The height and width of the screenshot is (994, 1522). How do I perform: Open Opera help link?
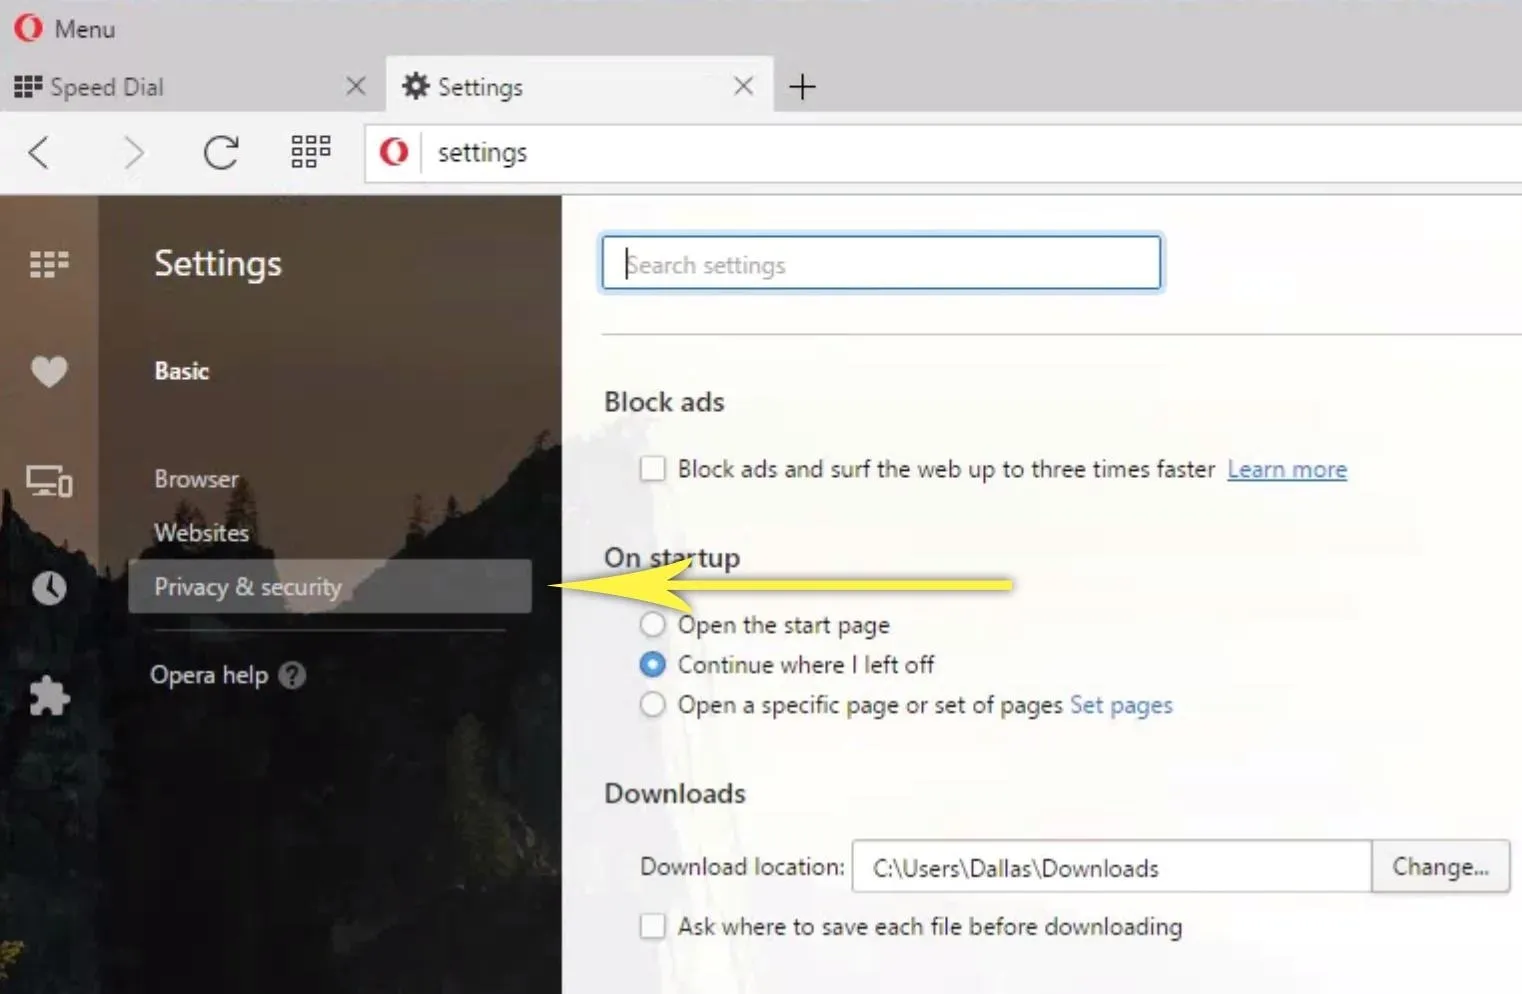209,675
